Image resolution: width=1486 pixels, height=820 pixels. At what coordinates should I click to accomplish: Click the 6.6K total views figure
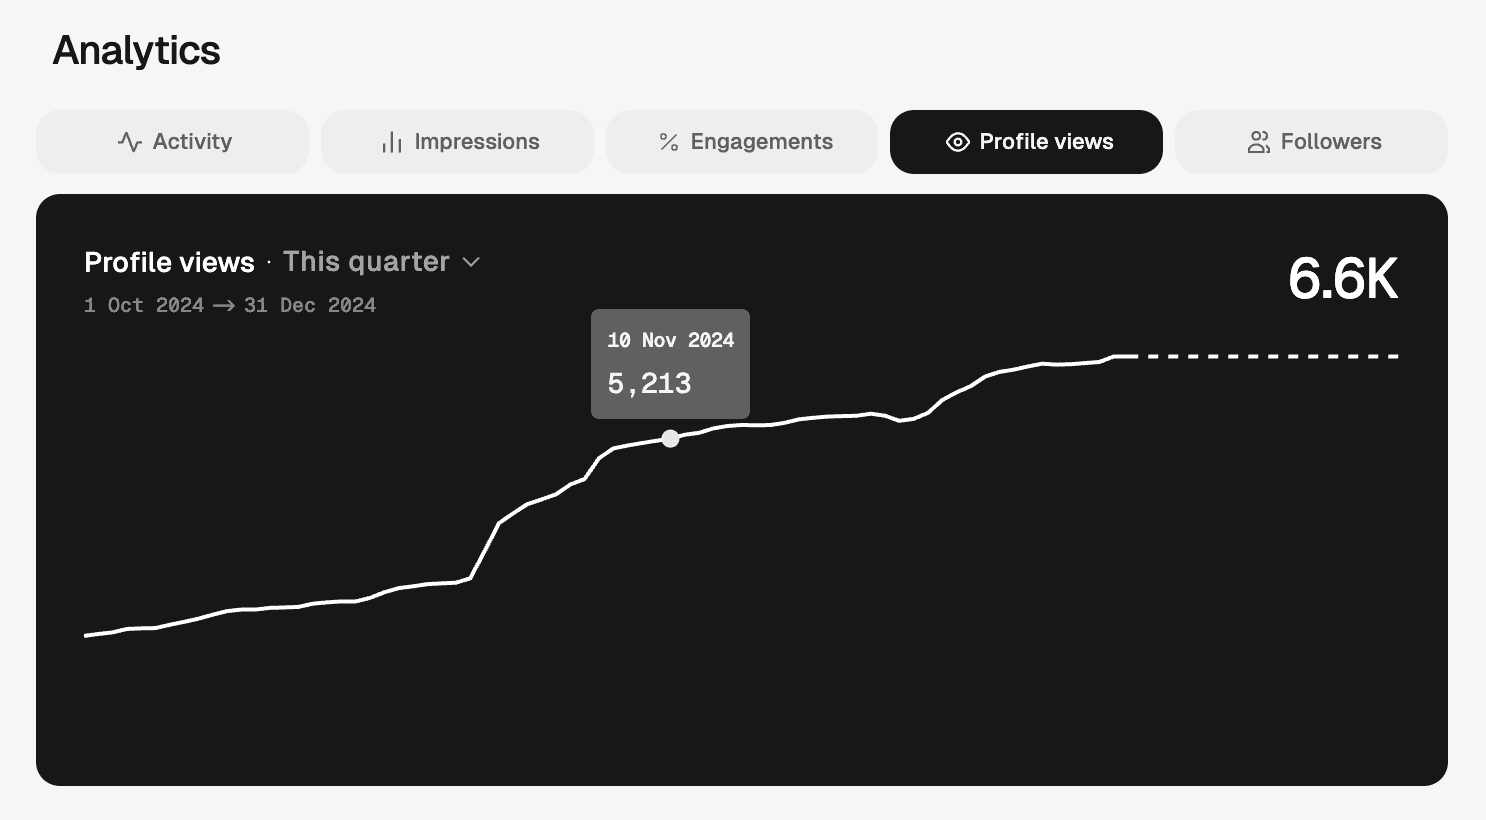1342,278
